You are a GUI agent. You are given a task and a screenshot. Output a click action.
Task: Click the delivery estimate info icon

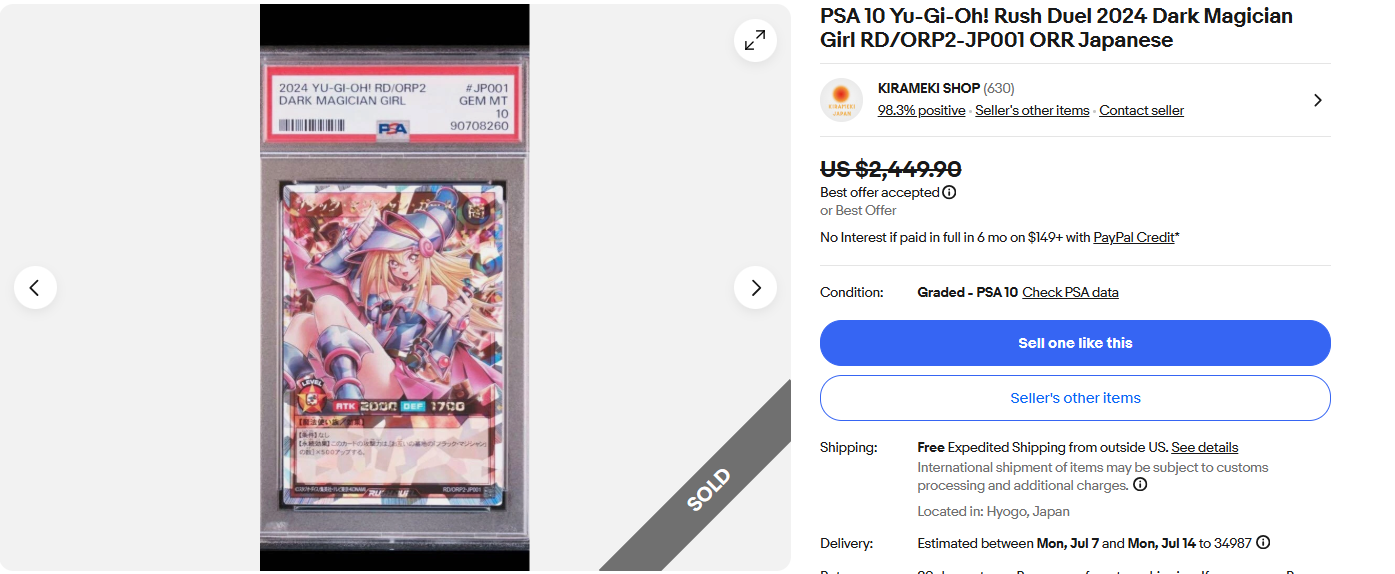(1263, 543)
